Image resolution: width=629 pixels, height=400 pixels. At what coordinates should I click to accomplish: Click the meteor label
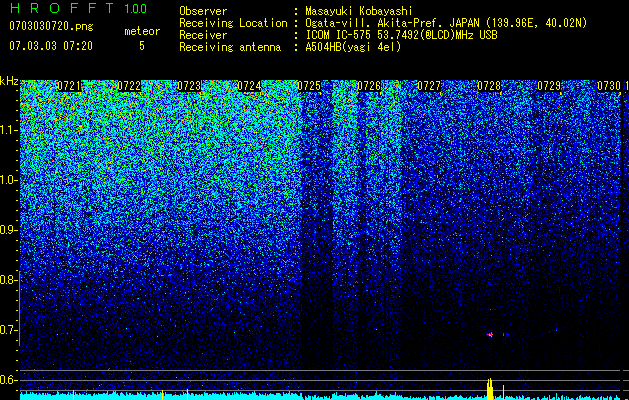pos(142,31)
